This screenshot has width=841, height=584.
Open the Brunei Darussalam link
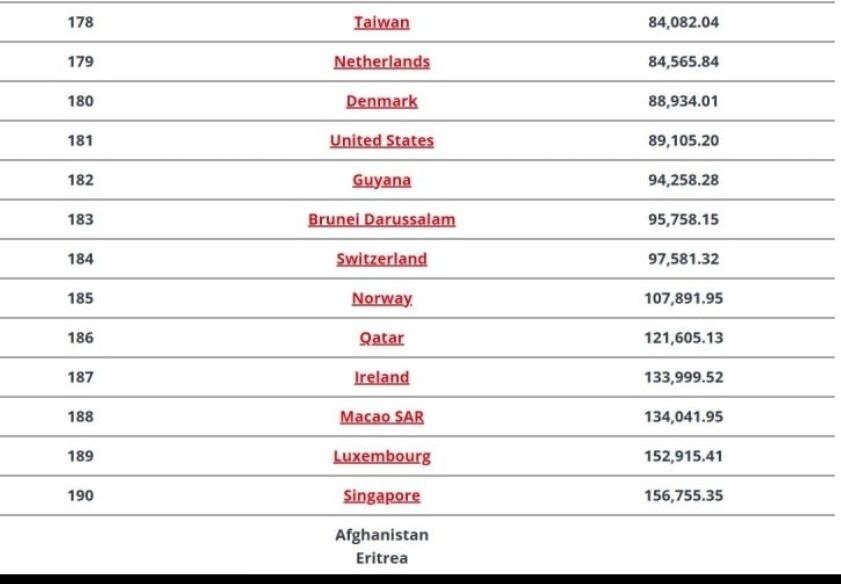pos(381,219)
